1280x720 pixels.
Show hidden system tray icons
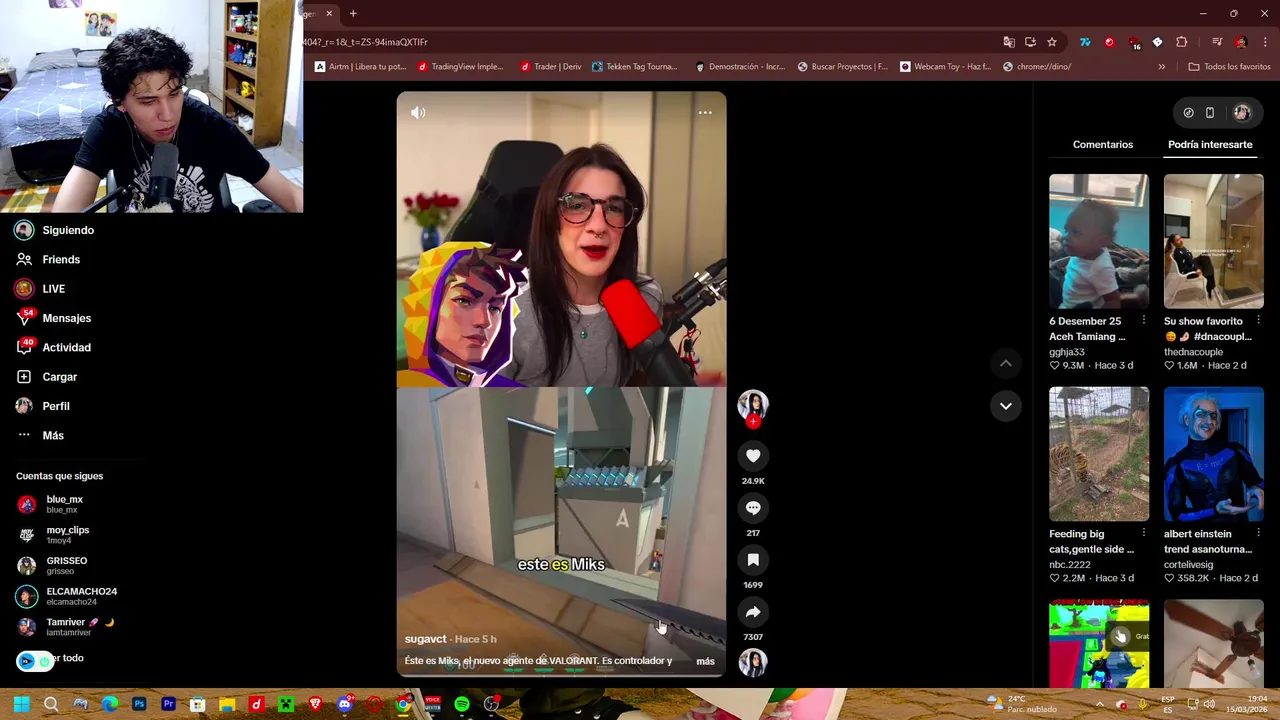pos(1099,704)
